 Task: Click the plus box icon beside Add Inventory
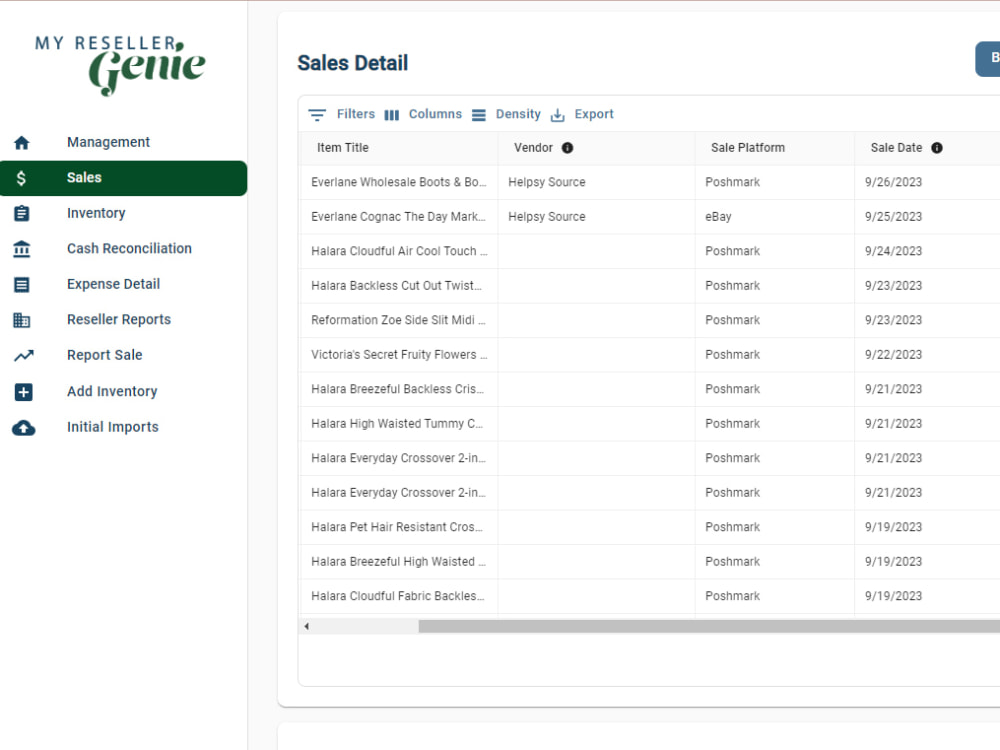(24, 392)
